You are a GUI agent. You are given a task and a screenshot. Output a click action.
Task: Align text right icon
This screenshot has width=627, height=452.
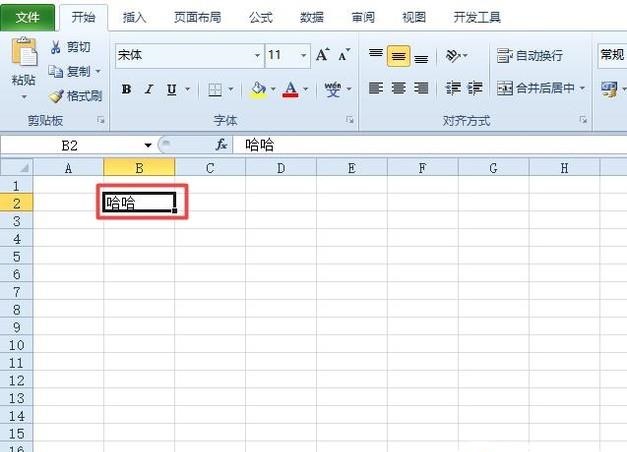pyautogui.click(x=421, y=88)
